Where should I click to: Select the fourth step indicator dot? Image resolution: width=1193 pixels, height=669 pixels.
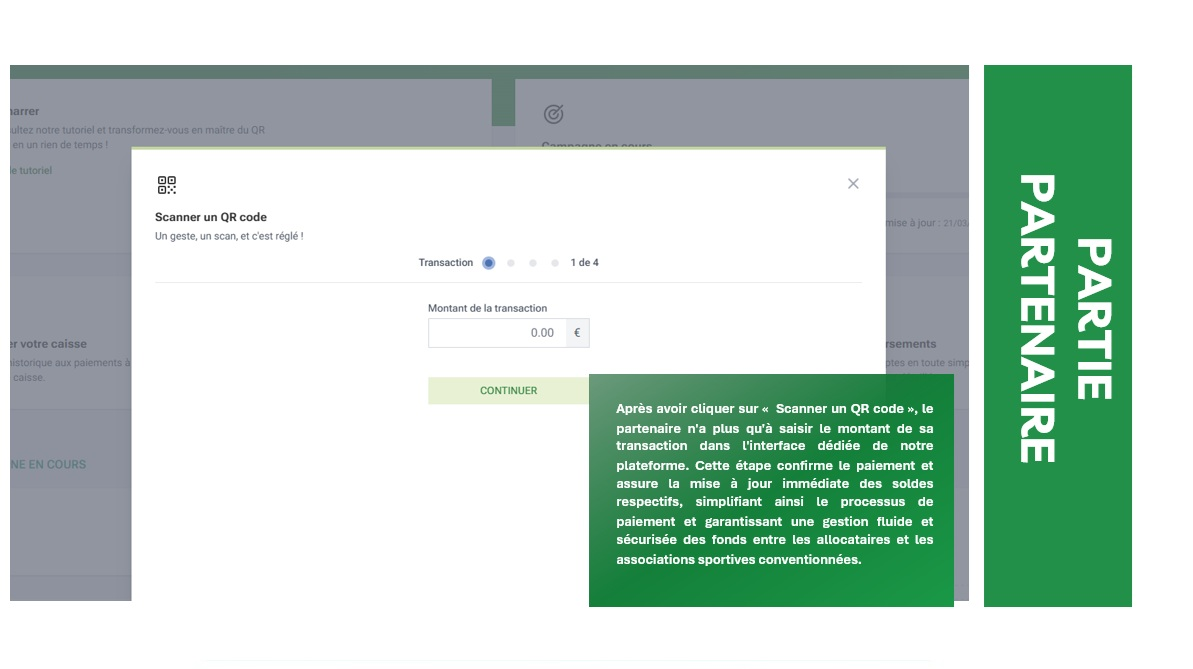point(555,263)
